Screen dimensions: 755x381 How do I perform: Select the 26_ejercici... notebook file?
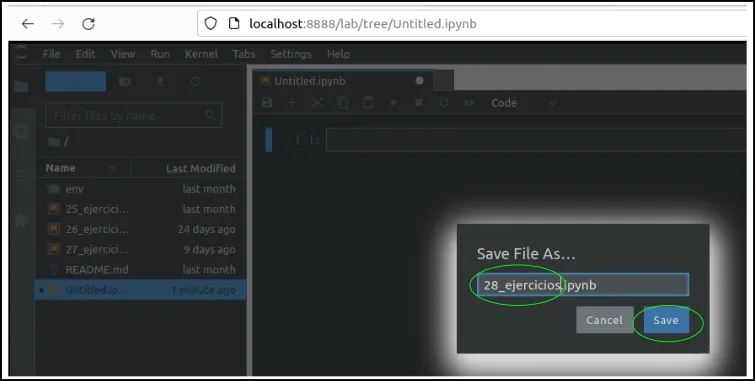[x=141, y=229]
